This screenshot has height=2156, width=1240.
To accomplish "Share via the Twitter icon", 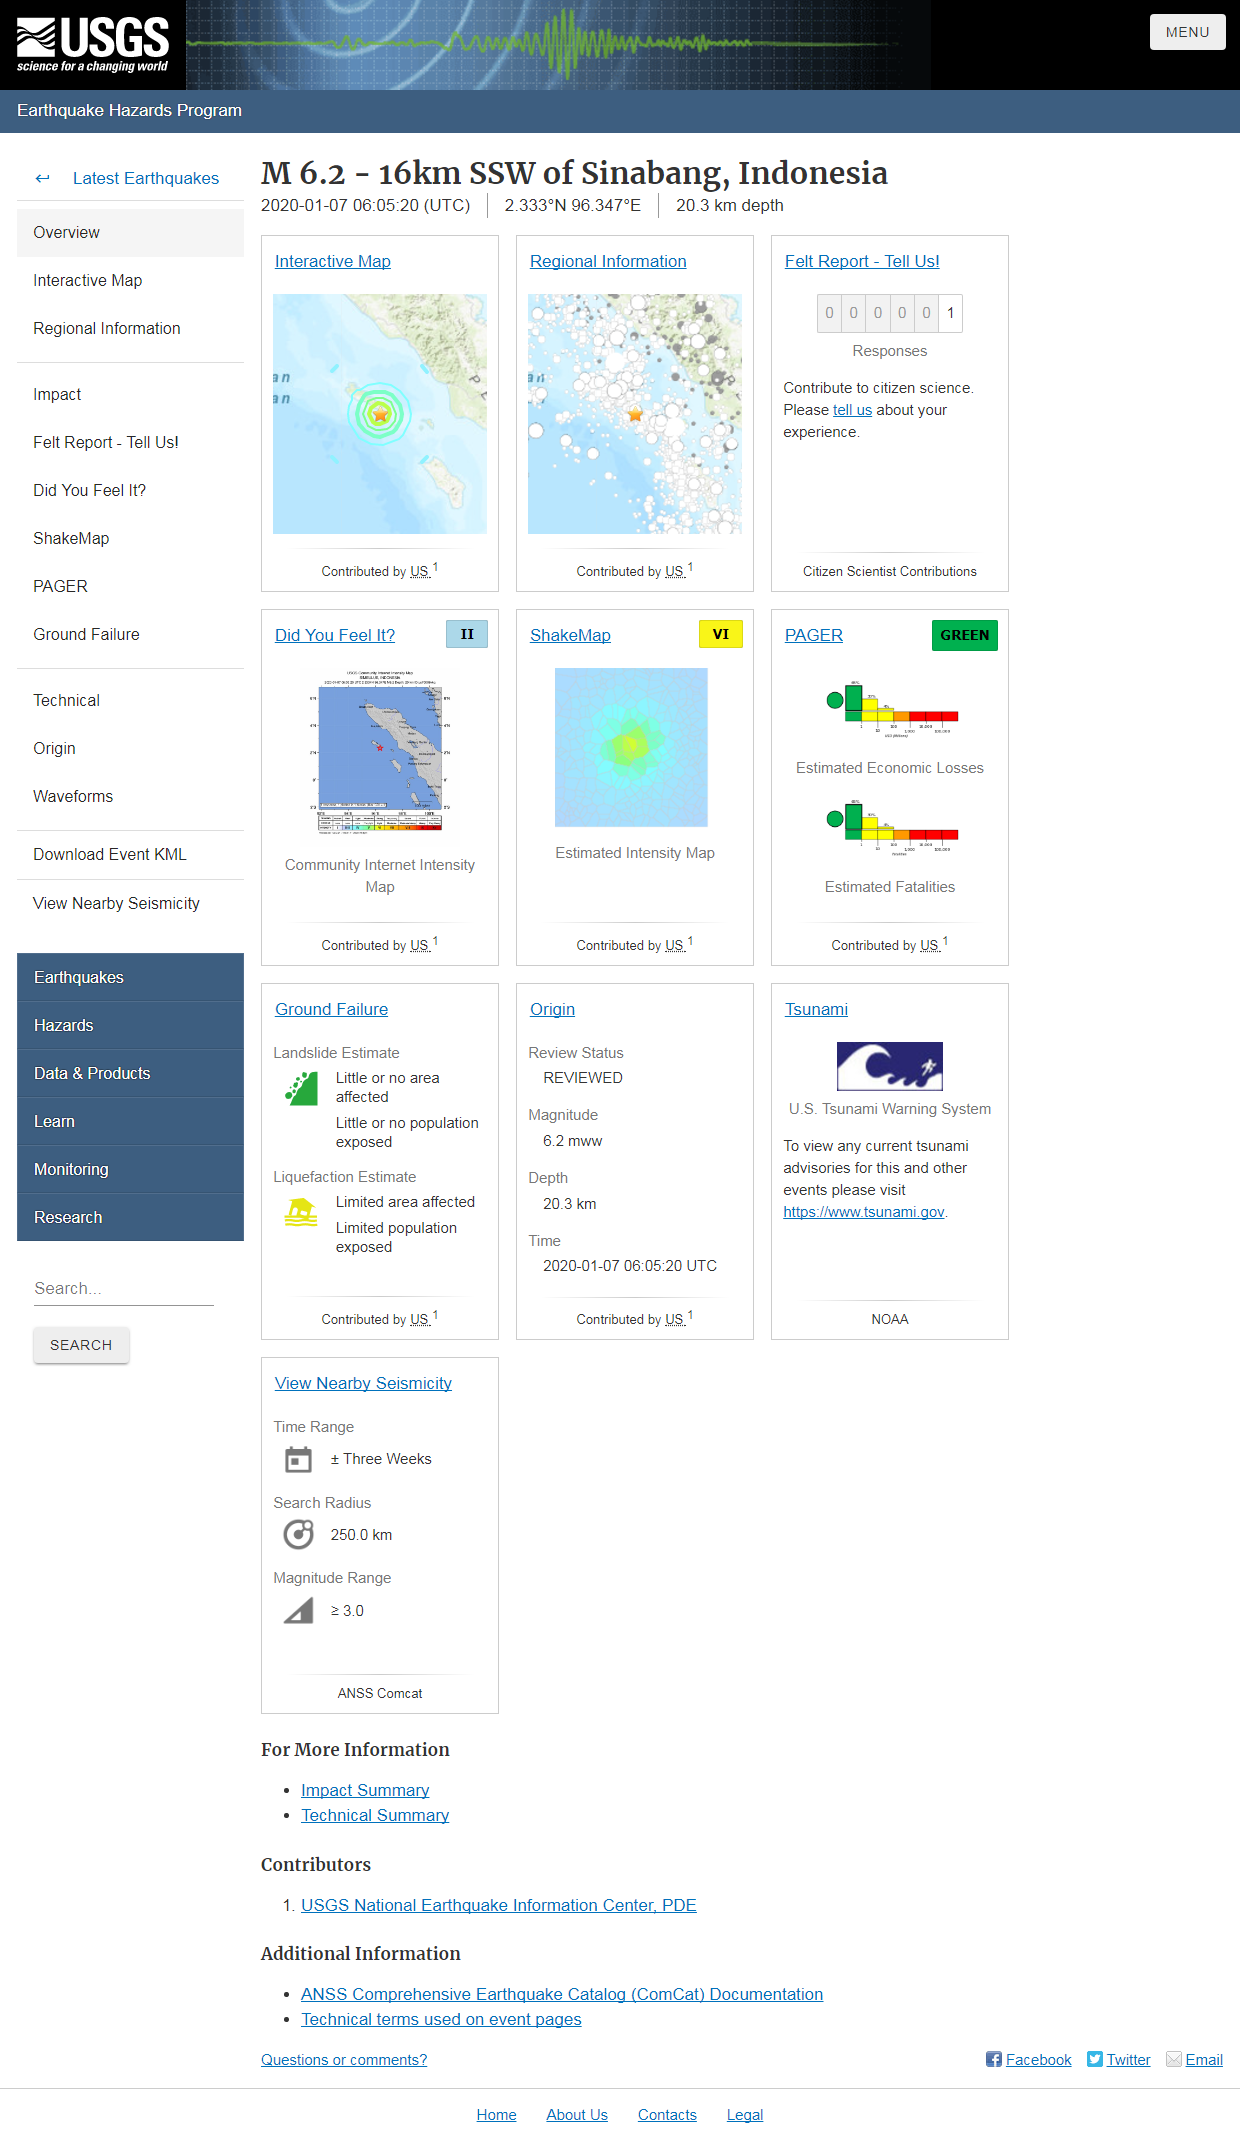I will [x=1095, y=2059].
